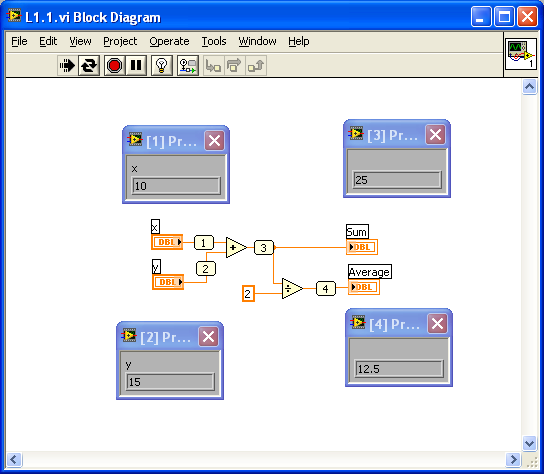Minimize the L1.1.vi Block Diagram window
This screenshot has height=474, width=544.
pos(481,17)
